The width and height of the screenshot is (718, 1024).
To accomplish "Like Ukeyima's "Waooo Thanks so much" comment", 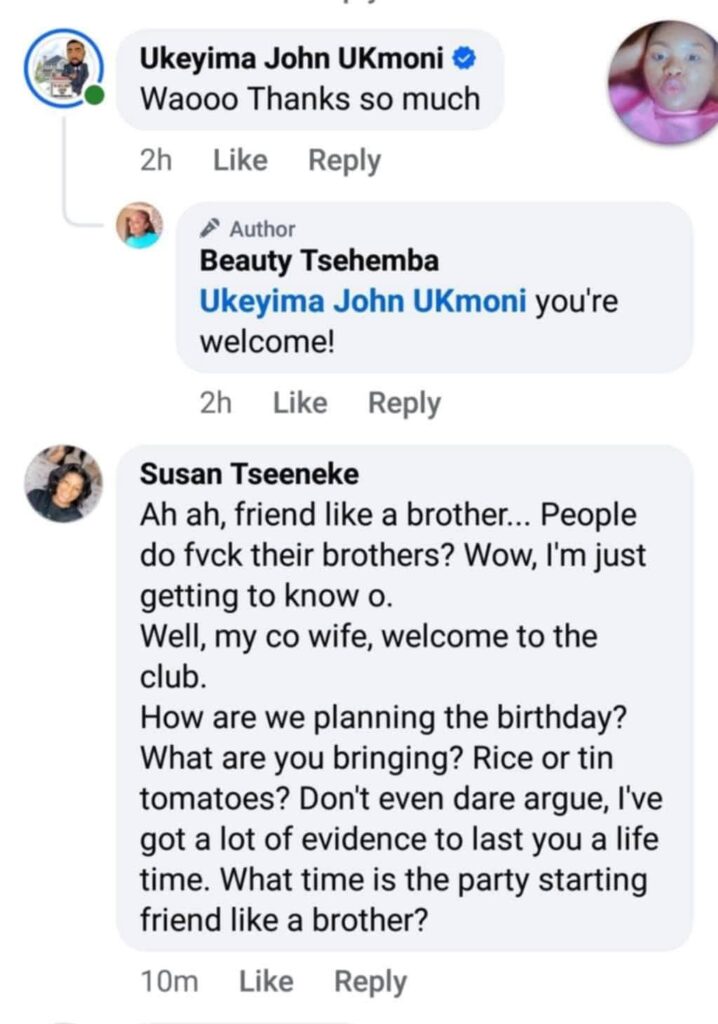I will pos(240,161).
